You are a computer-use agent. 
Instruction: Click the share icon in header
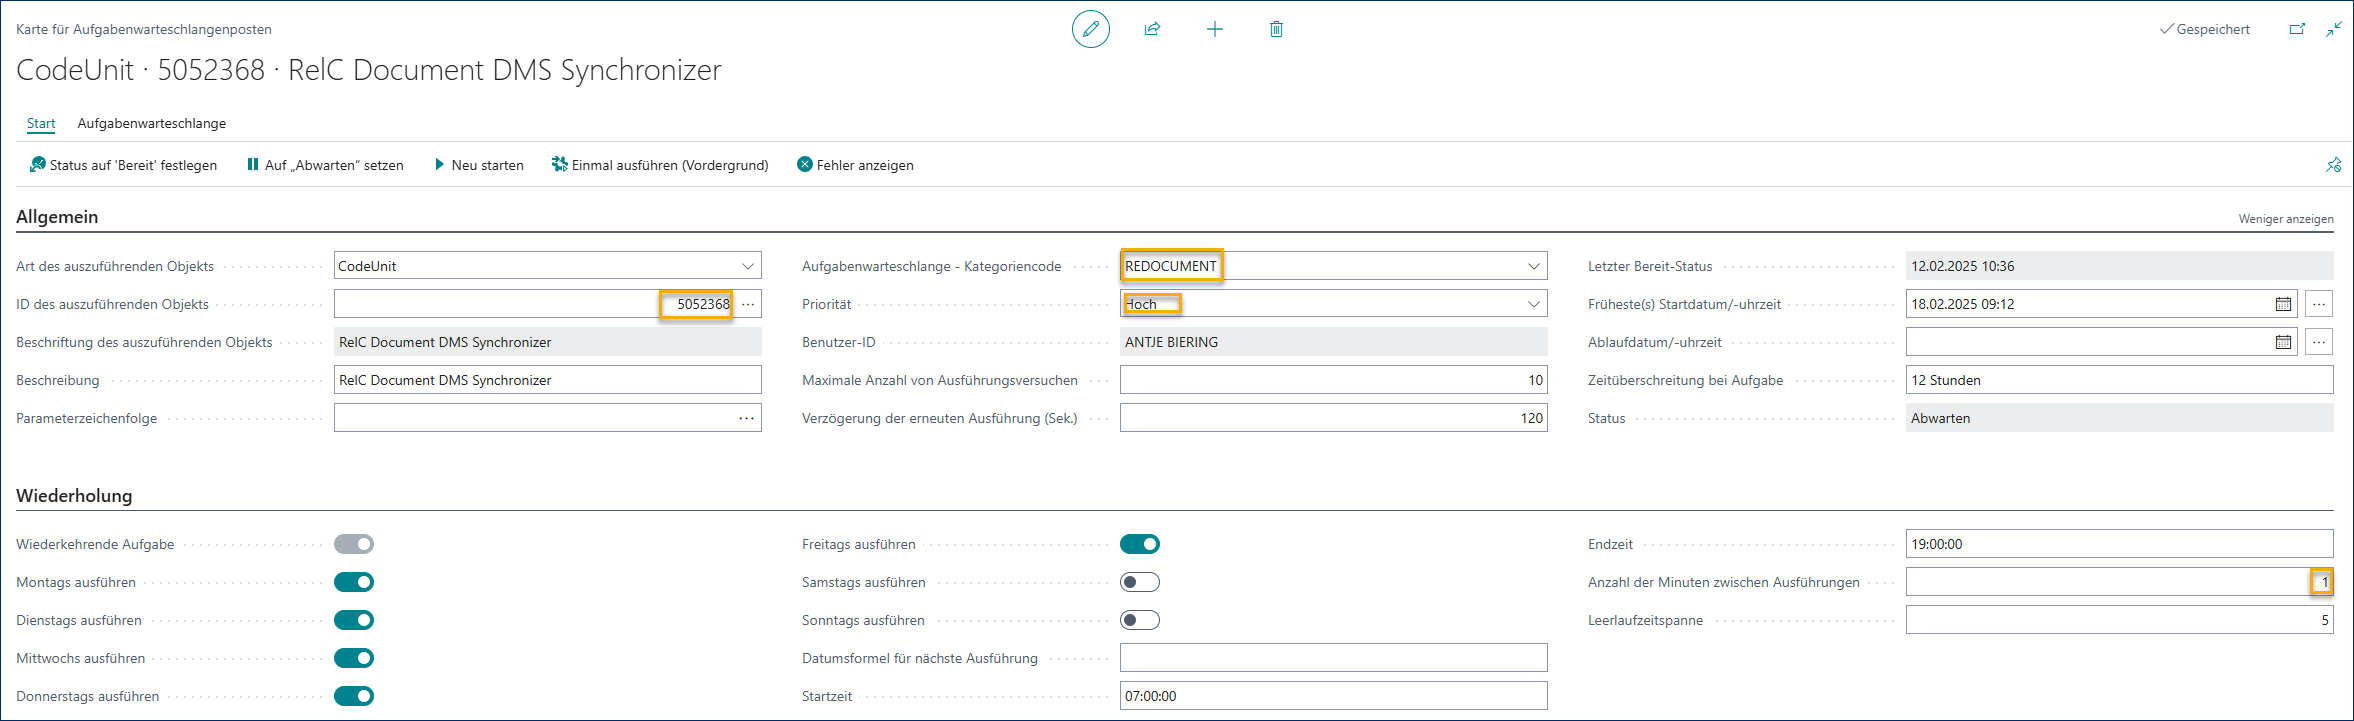pos(1152,29)
